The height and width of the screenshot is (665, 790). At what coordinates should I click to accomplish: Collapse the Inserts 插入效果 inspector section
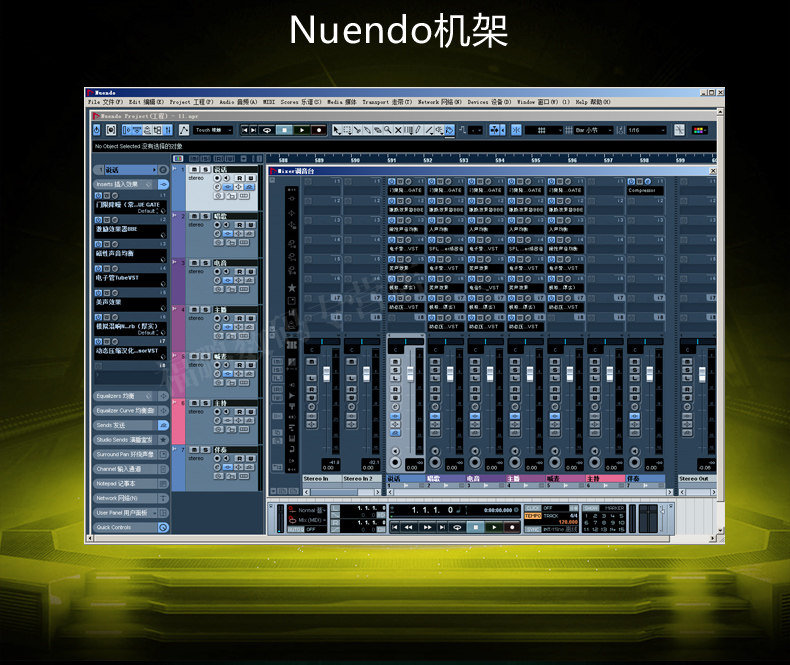coord(130,184)
